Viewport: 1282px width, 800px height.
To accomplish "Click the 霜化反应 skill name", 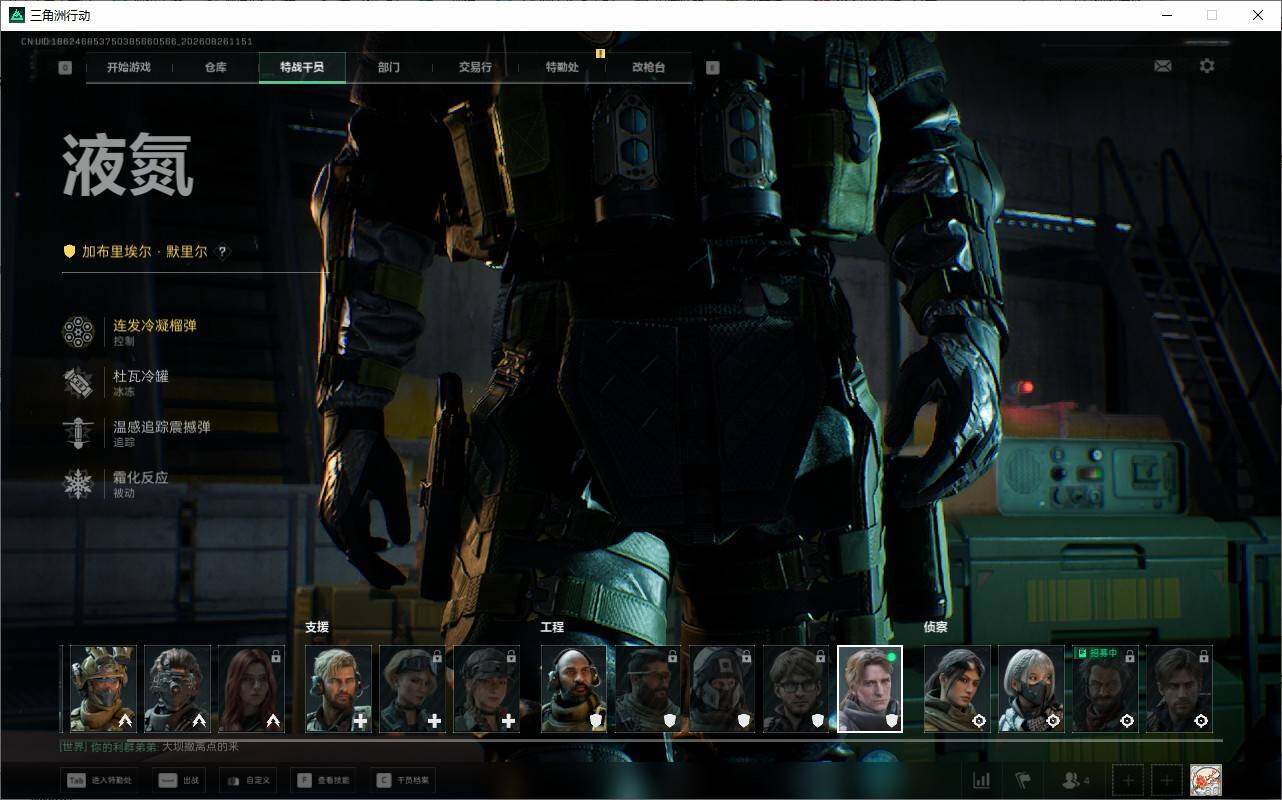I will (x=141, y=478).
